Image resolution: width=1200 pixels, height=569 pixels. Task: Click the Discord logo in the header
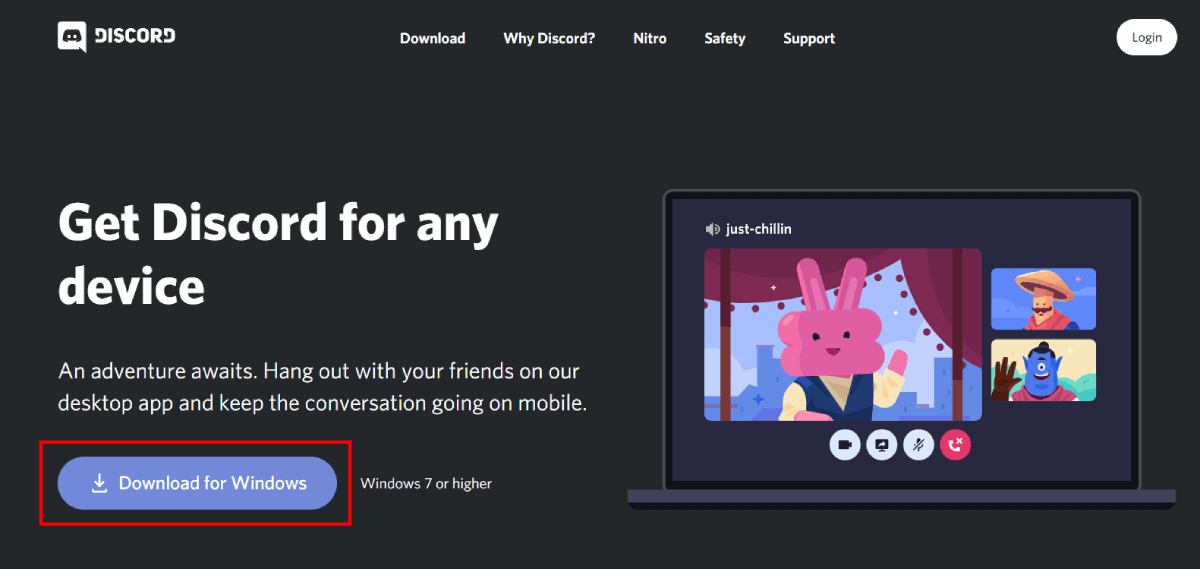coord(116,37)
